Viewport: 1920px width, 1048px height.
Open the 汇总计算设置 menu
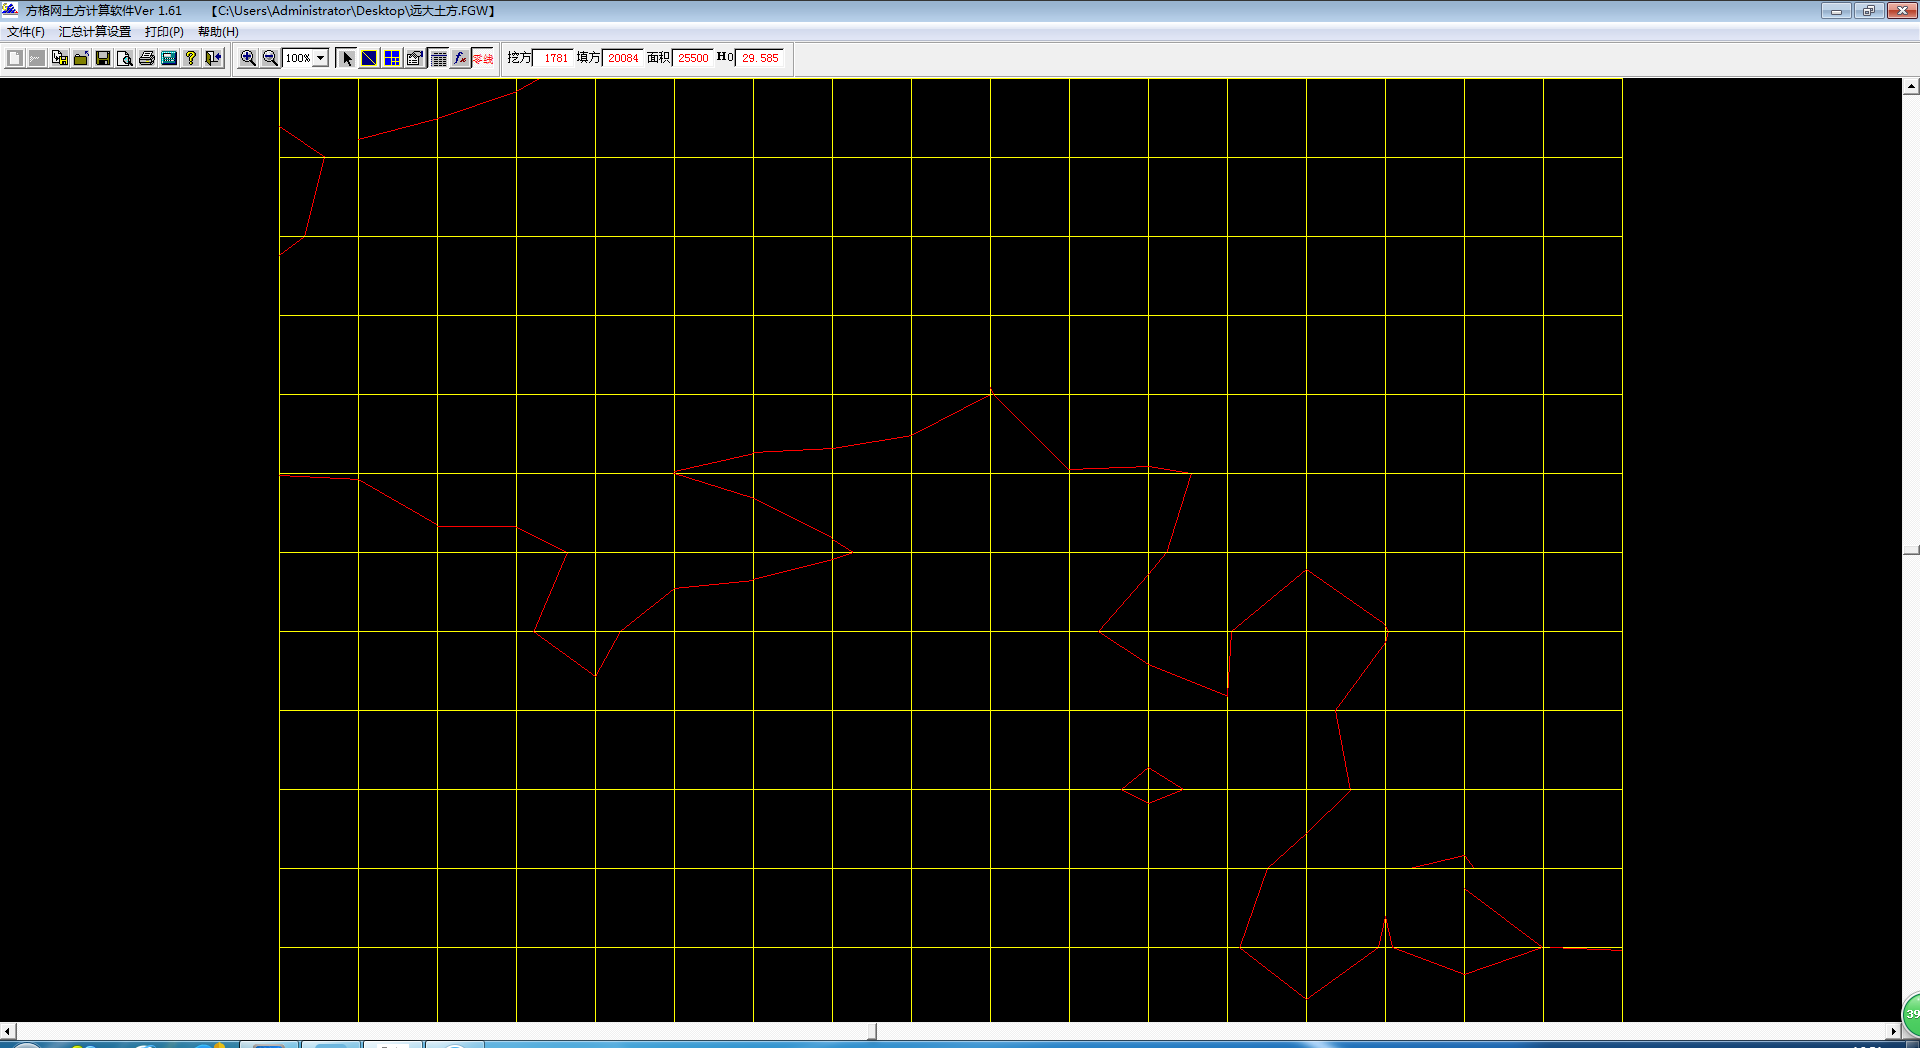pyautogui.click(x=95, y=32)
